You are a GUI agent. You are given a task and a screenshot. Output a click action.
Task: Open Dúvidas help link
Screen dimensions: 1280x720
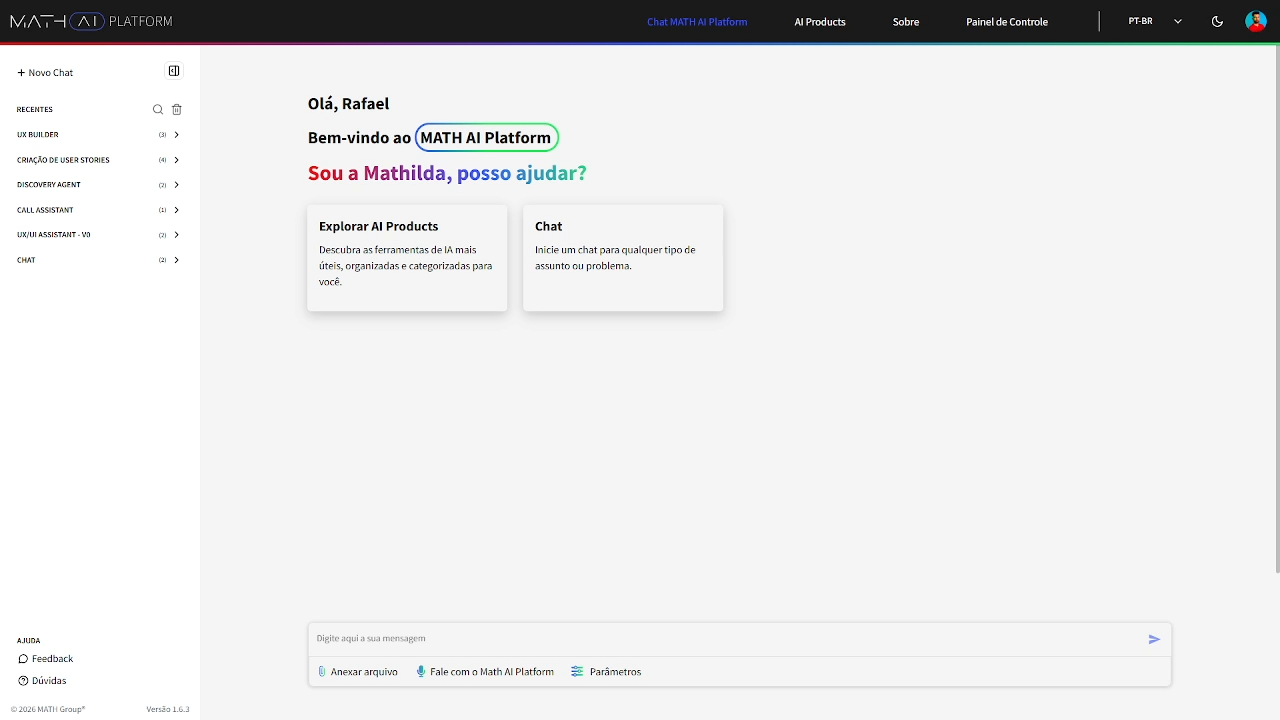(x=49, y=681)
